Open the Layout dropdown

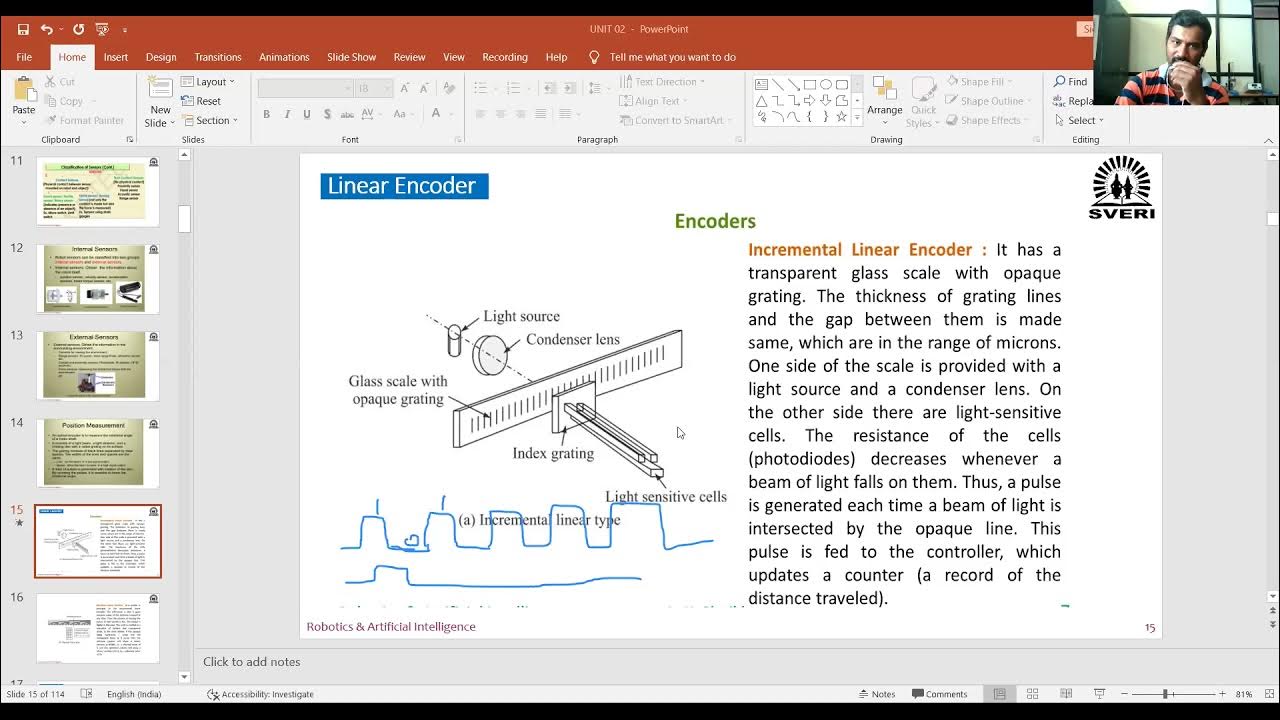tap(208, 82)
